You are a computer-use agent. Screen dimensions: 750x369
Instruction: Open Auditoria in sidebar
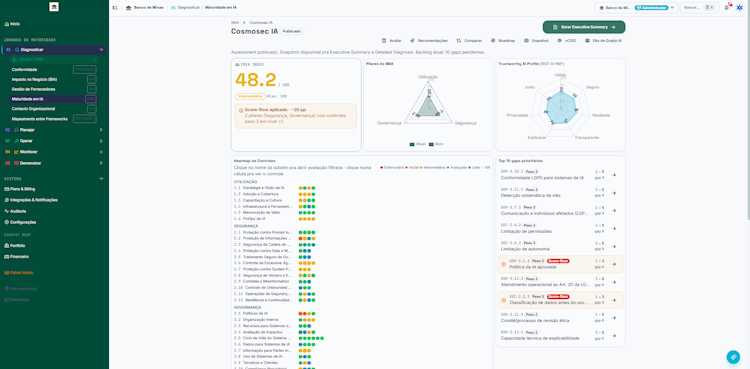(15, 211)
